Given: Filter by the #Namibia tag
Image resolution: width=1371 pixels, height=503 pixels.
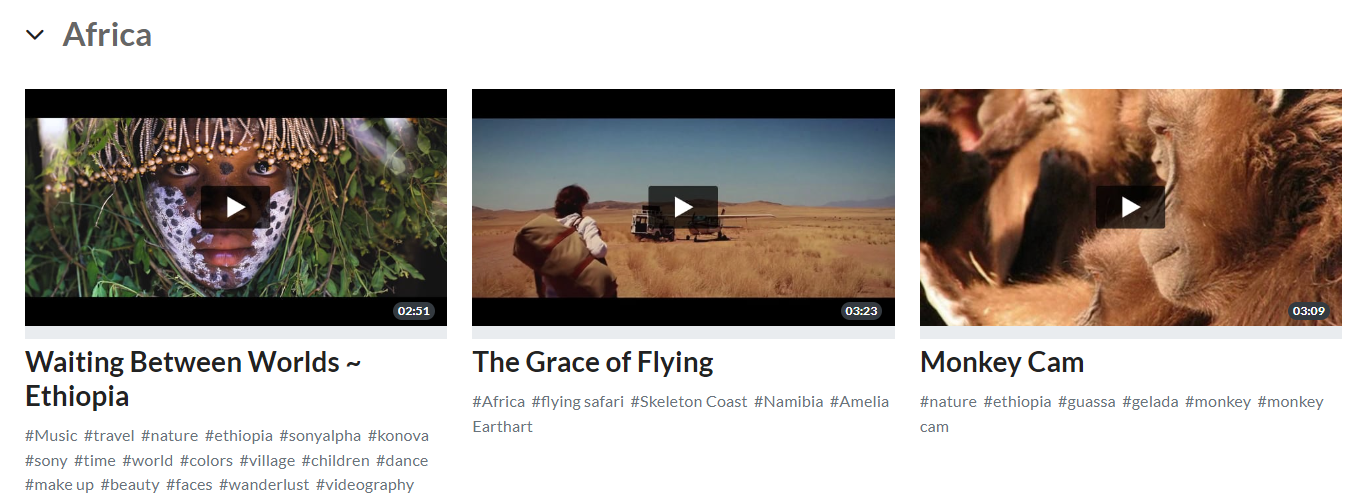Looking at the screenshot, I should click(789, 402).
